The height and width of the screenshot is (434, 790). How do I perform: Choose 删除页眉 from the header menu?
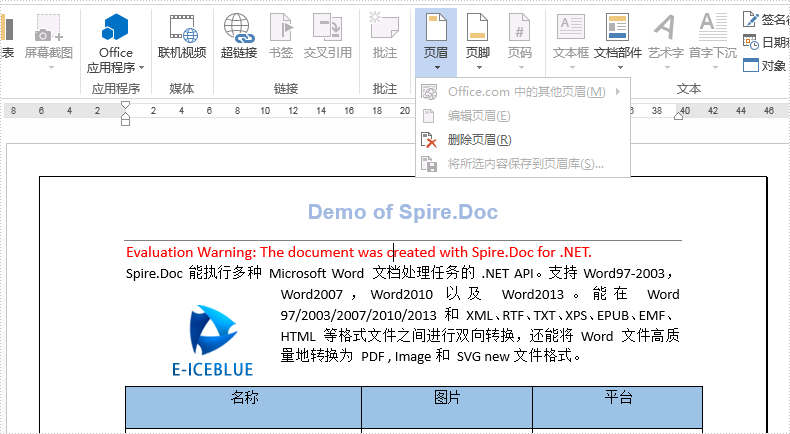click(479, 140)
